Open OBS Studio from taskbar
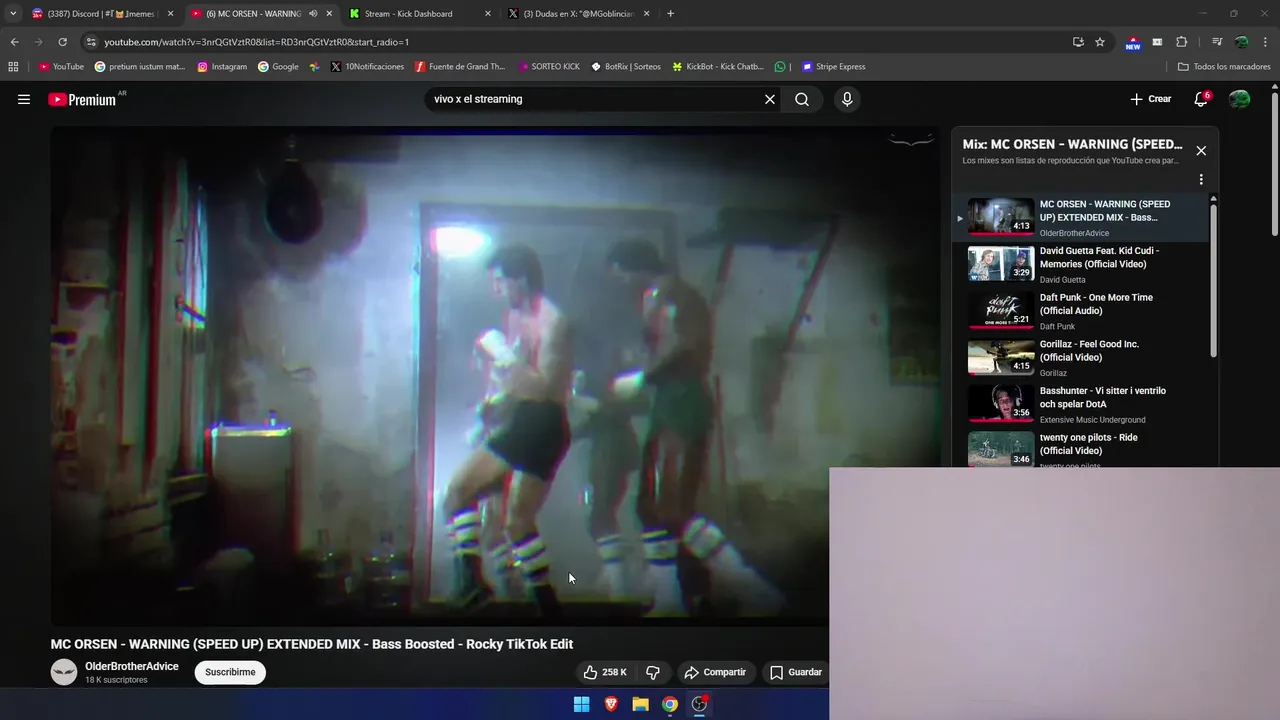 [700, 704]
